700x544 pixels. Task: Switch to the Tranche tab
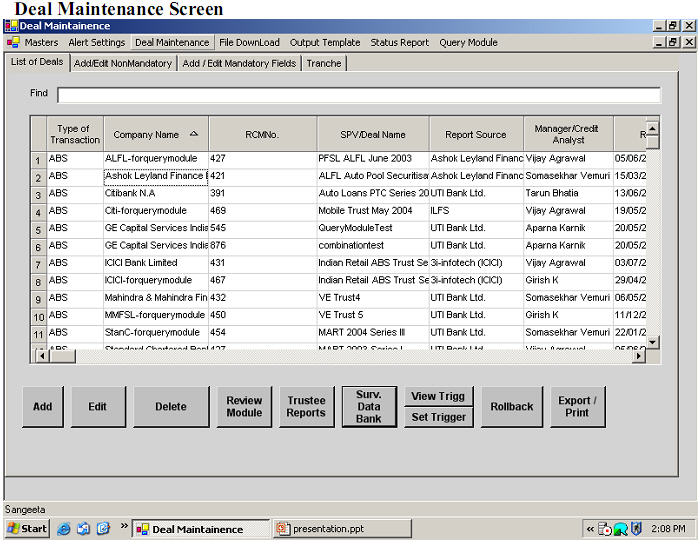[324, 63]
